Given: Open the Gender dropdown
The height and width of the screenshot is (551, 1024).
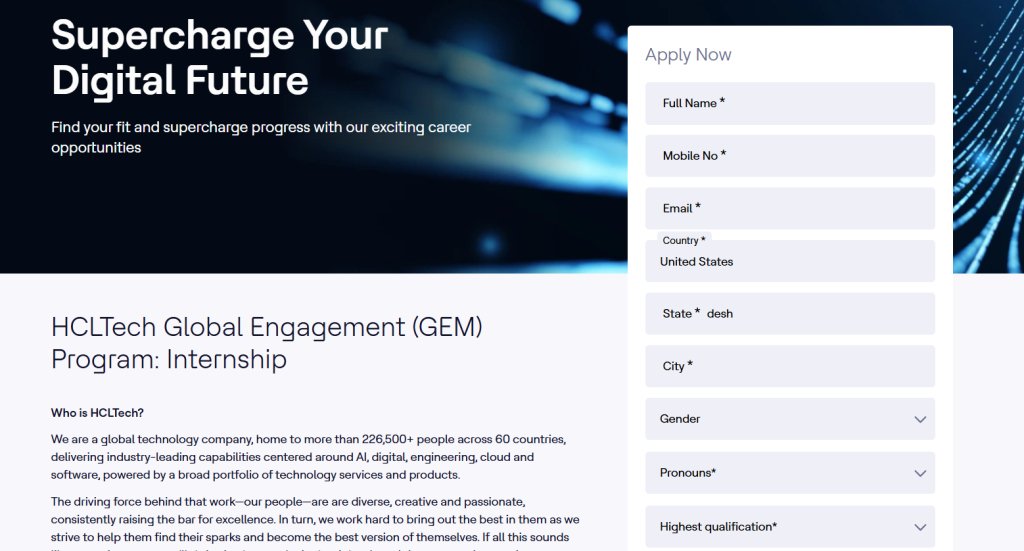Looking at the screenshot, I should click(x=789, y=419).
